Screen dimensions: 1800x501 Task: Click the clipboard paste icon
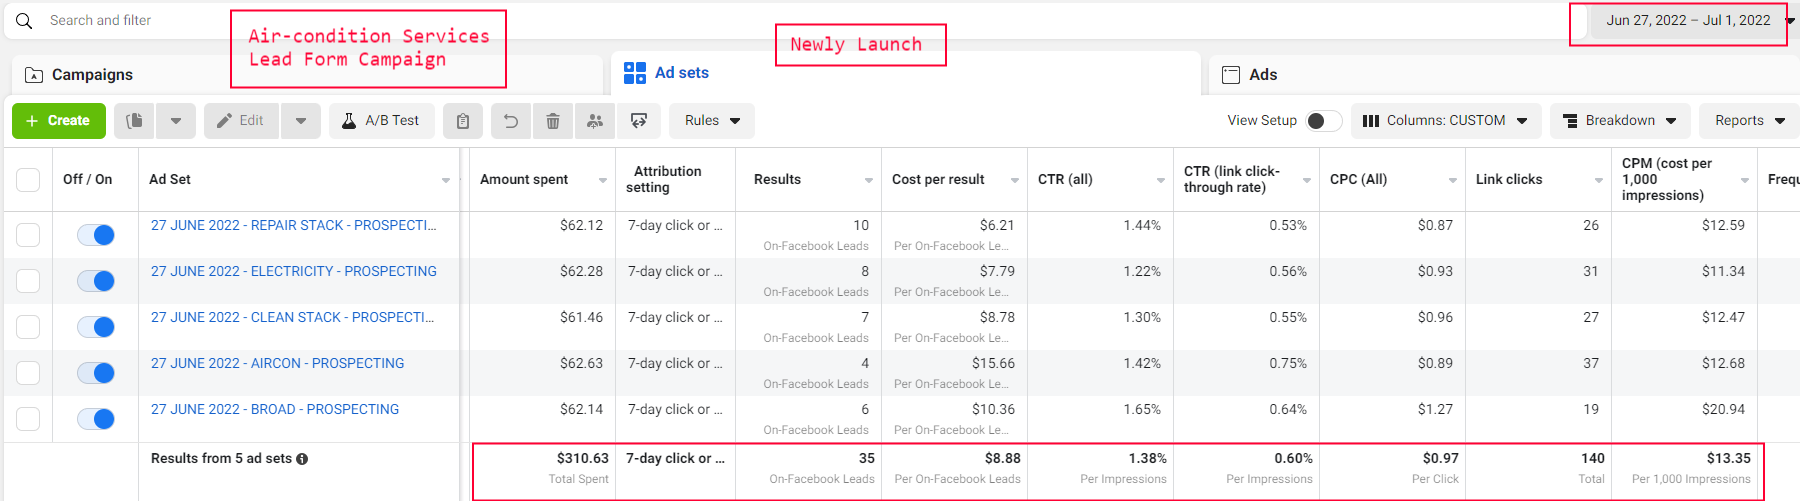[463, 121]
